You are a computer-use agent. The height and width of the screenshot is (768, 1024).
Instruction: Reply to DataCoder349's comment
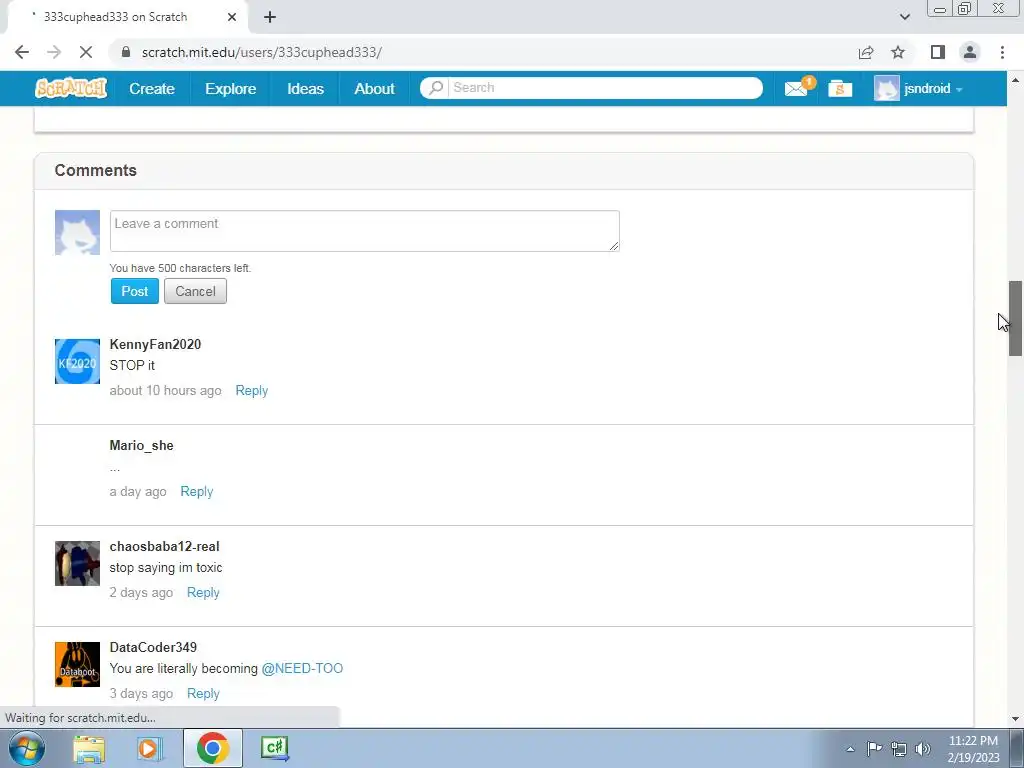[203, 694]
